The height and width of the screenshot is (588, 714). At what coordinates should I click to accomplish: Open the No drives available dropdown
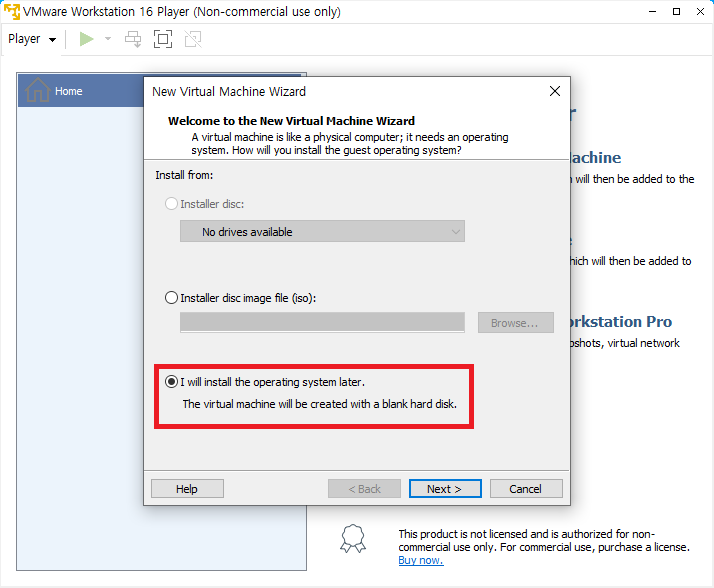[322, 231]
